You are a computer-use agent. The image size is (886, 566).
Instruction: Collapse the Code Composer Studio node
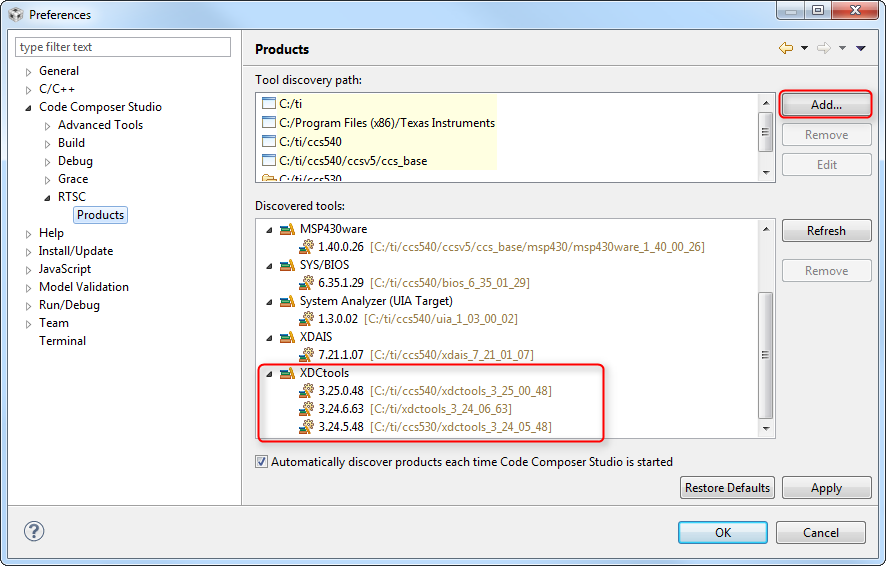point(28,107)
